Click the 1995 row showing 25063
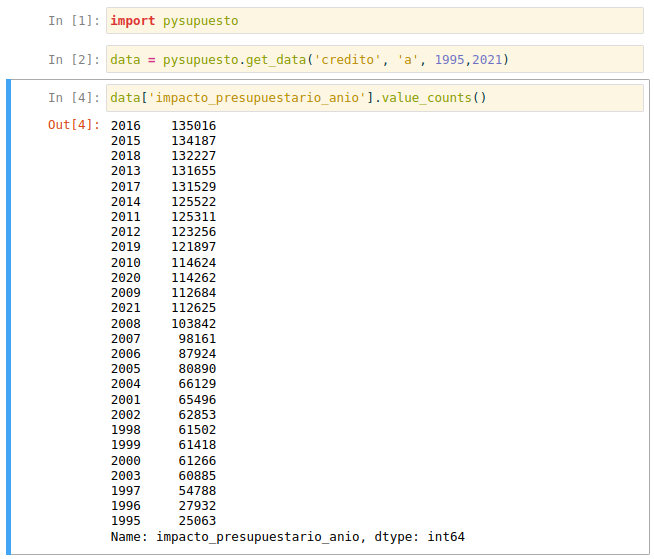 (163, 521)
